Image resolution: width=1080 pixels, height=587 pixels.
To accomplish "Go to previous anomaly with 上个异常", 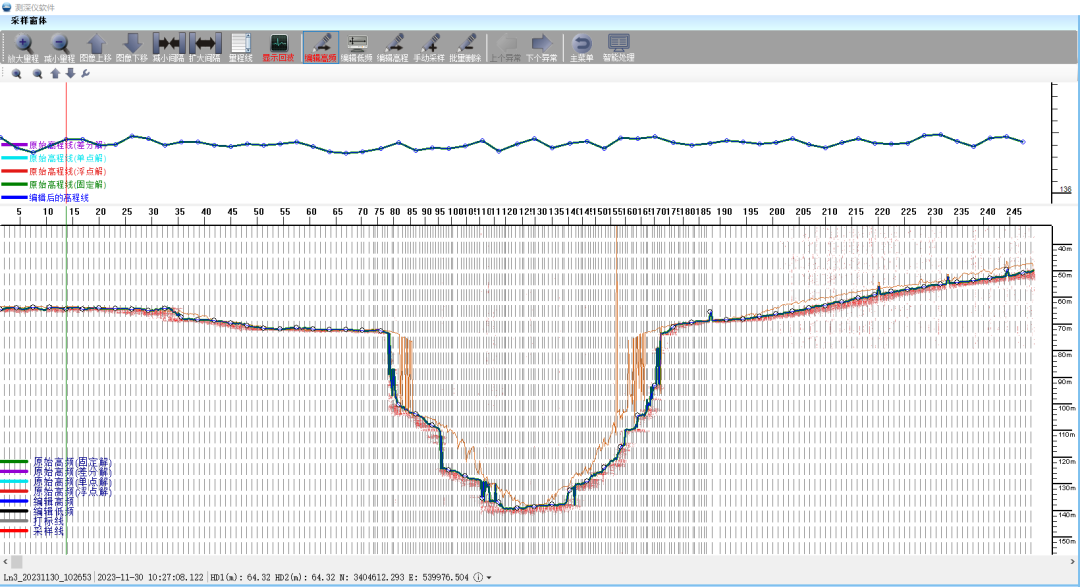I will pos(506,48).
